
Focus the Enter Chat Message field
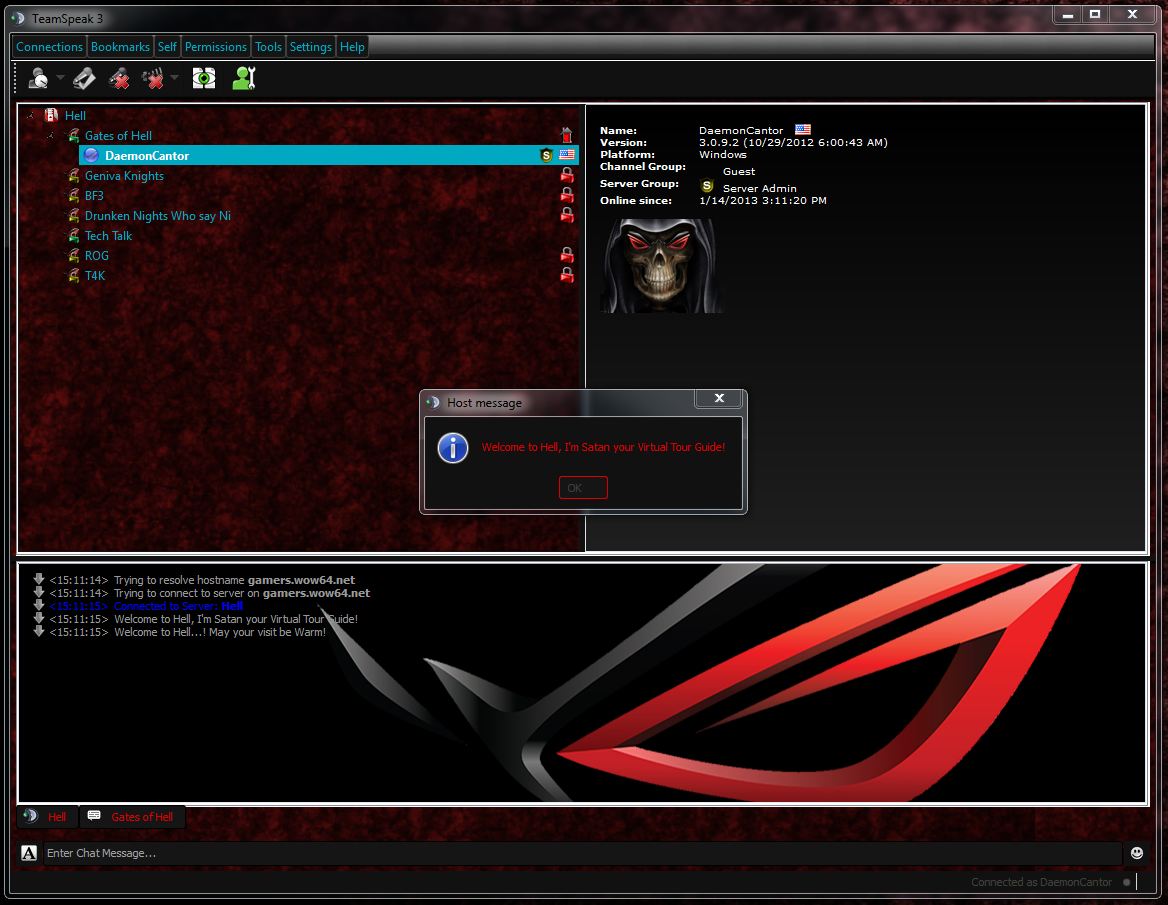pyautogui.click(x=582, y=853)
